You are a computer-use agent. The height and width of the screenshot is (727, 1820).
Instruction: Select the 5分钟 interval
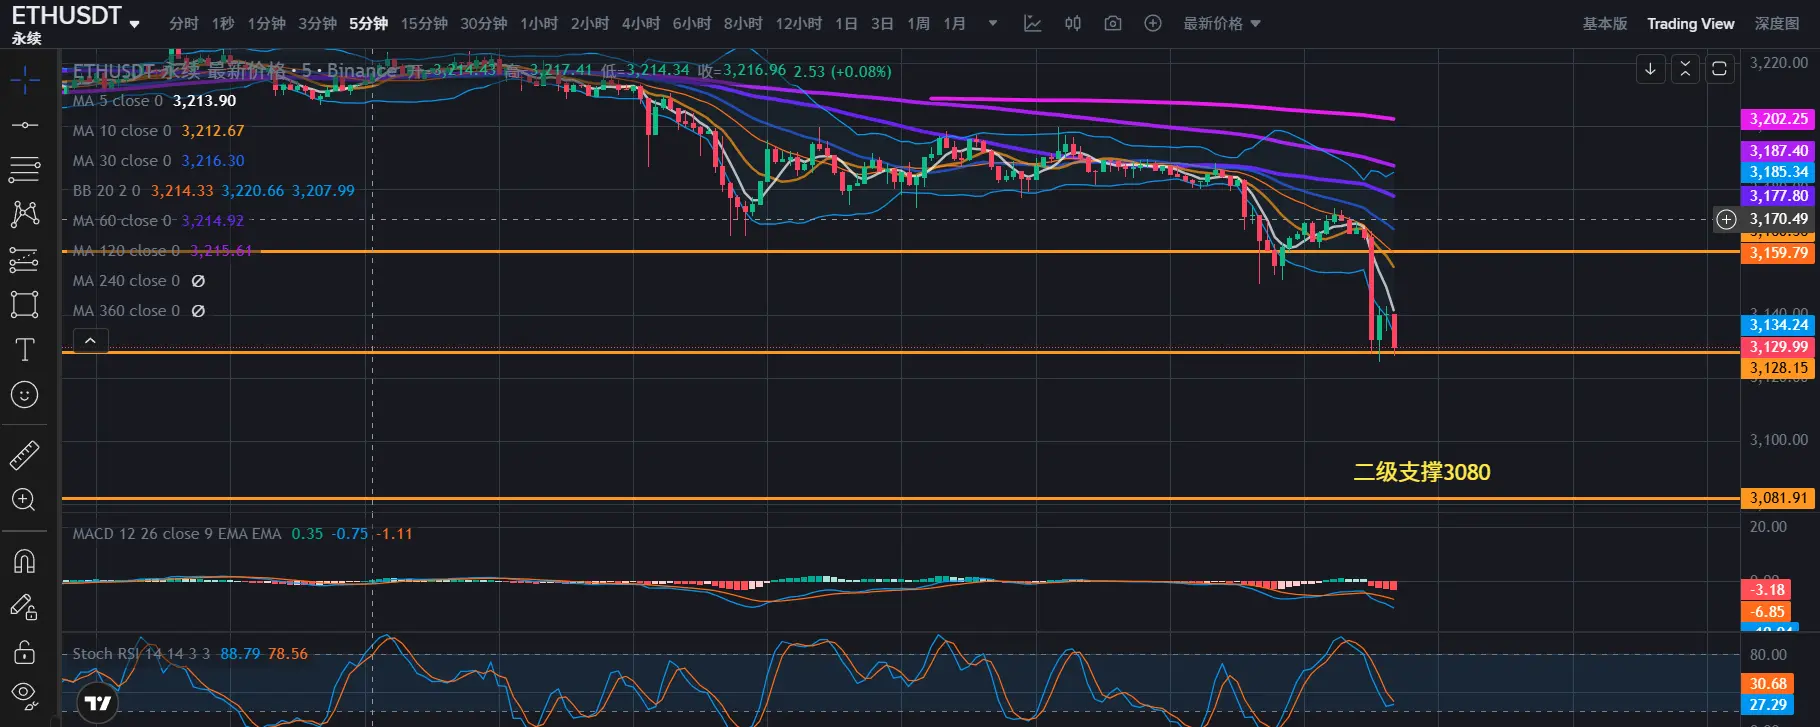[368, 23]
